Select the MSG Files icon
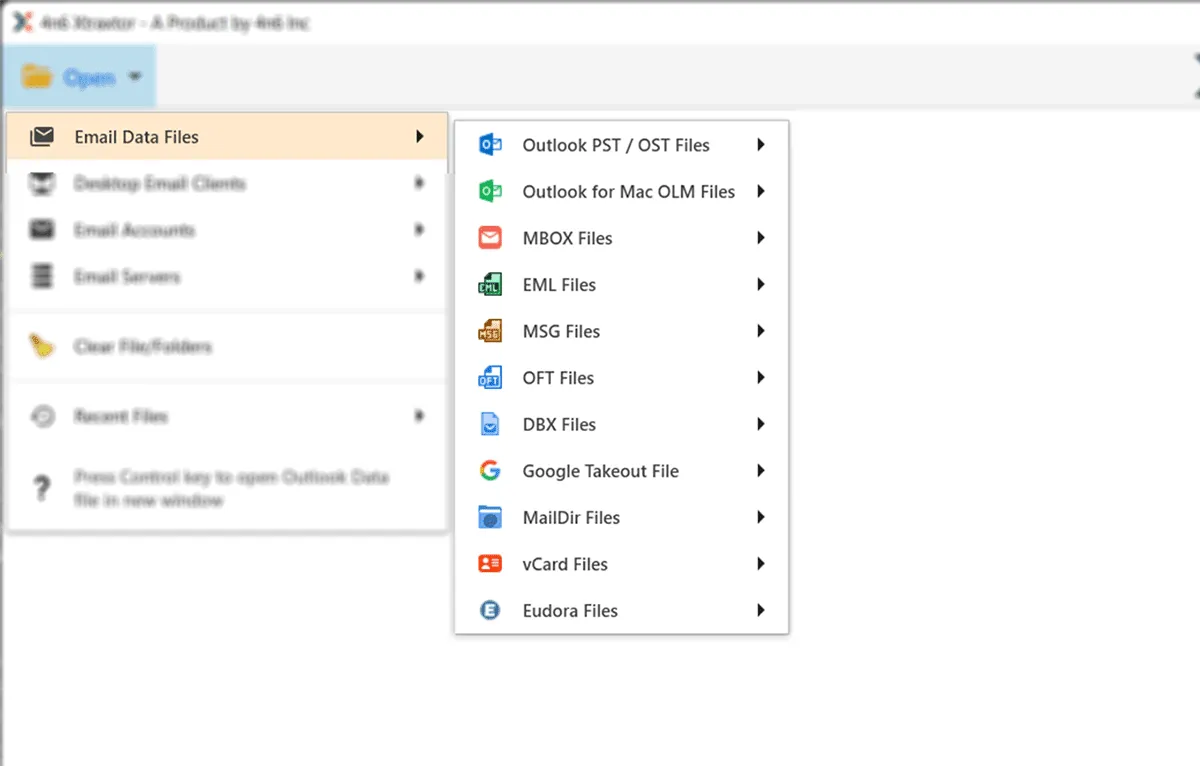 click(489, 331)
